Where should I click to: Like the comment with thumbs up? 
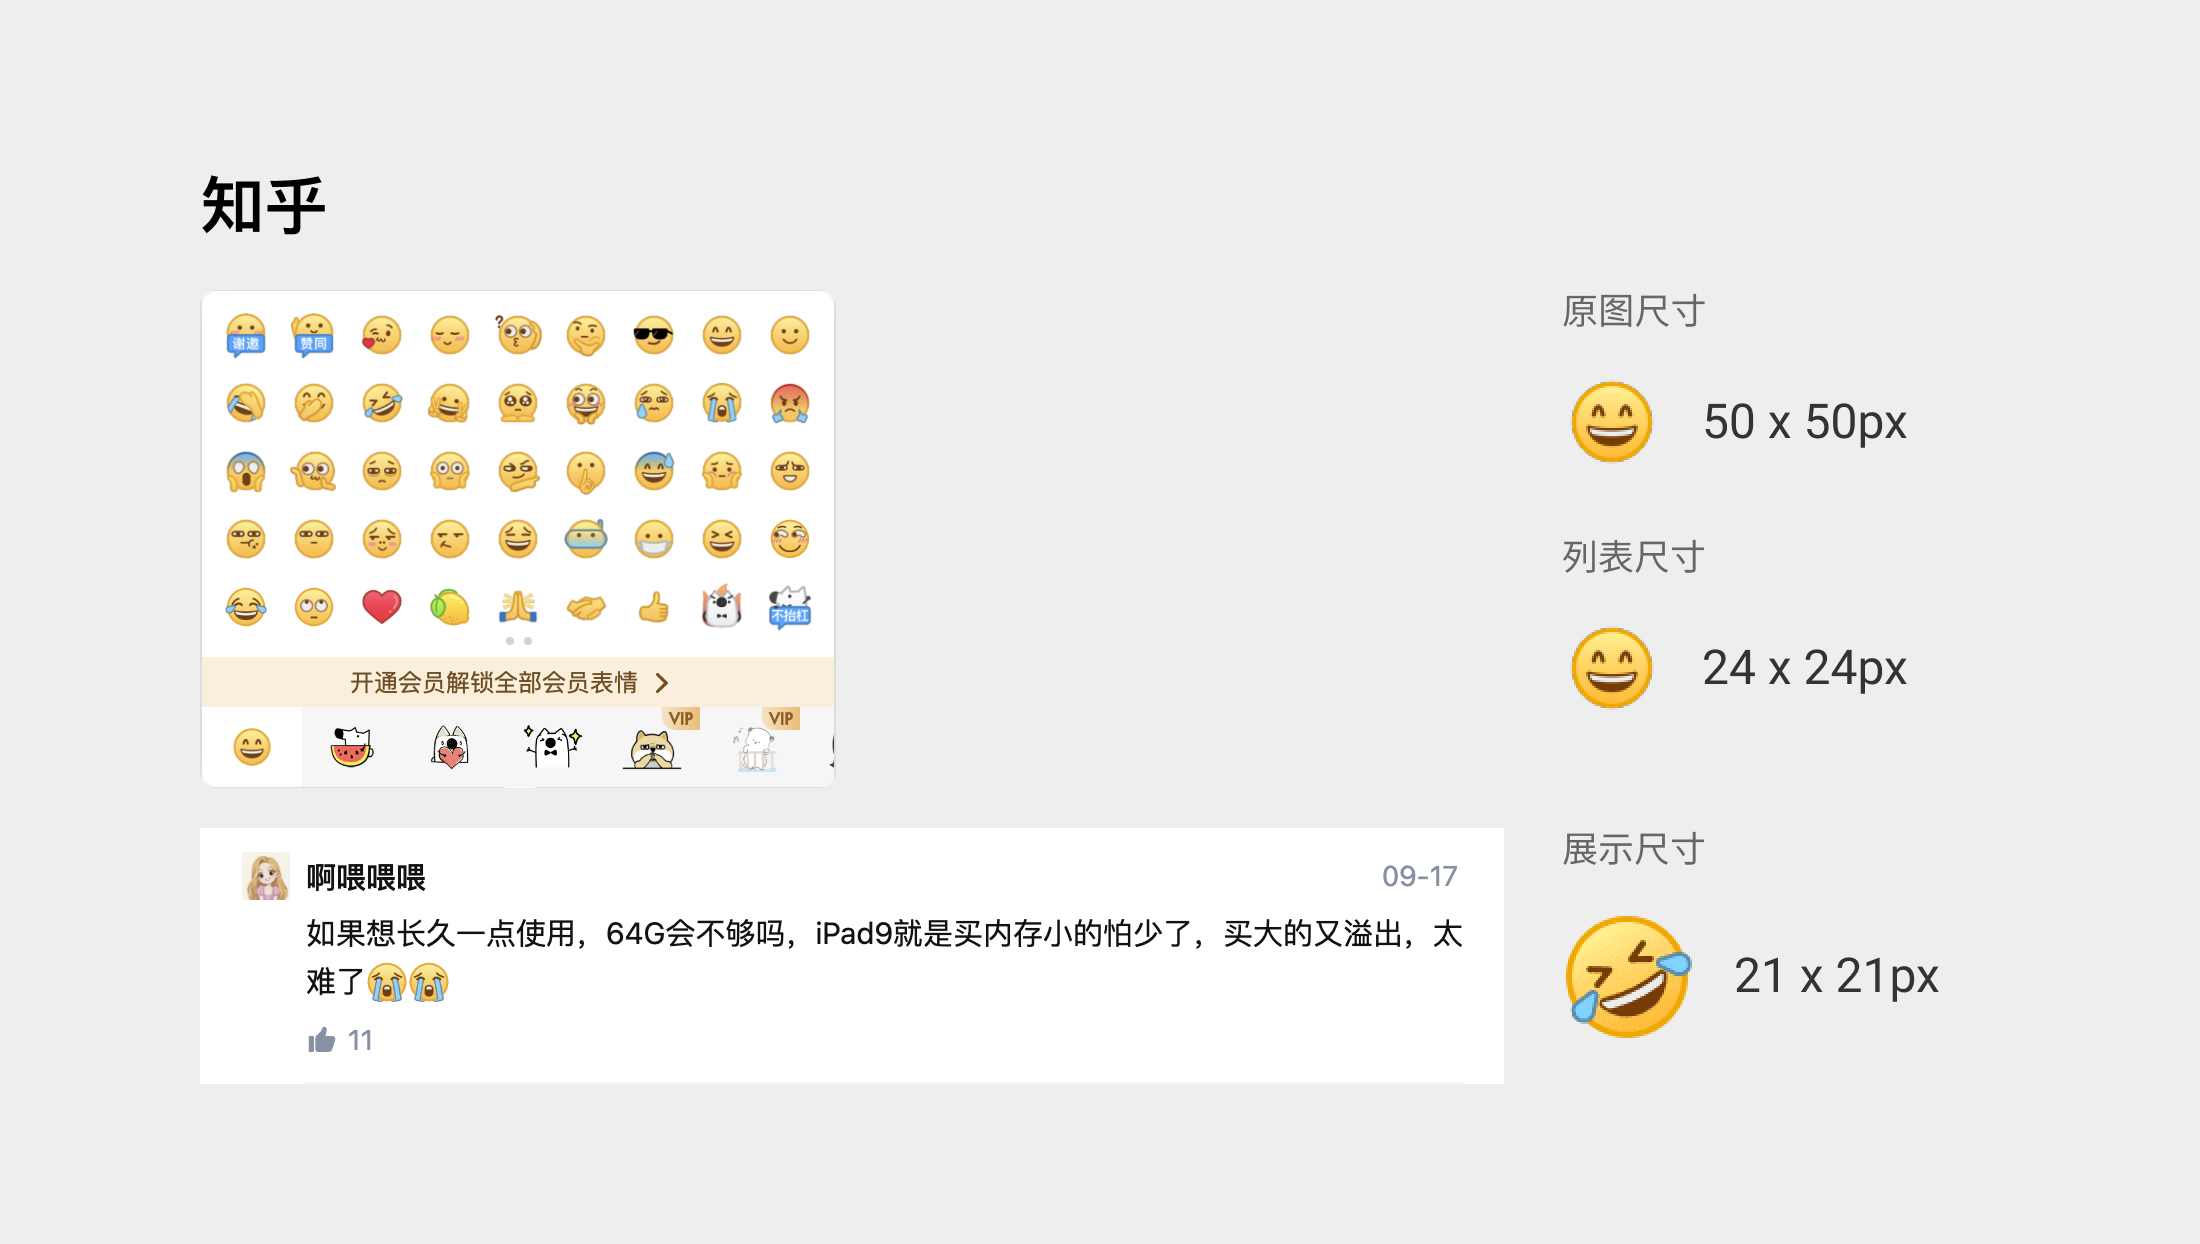321,1040
